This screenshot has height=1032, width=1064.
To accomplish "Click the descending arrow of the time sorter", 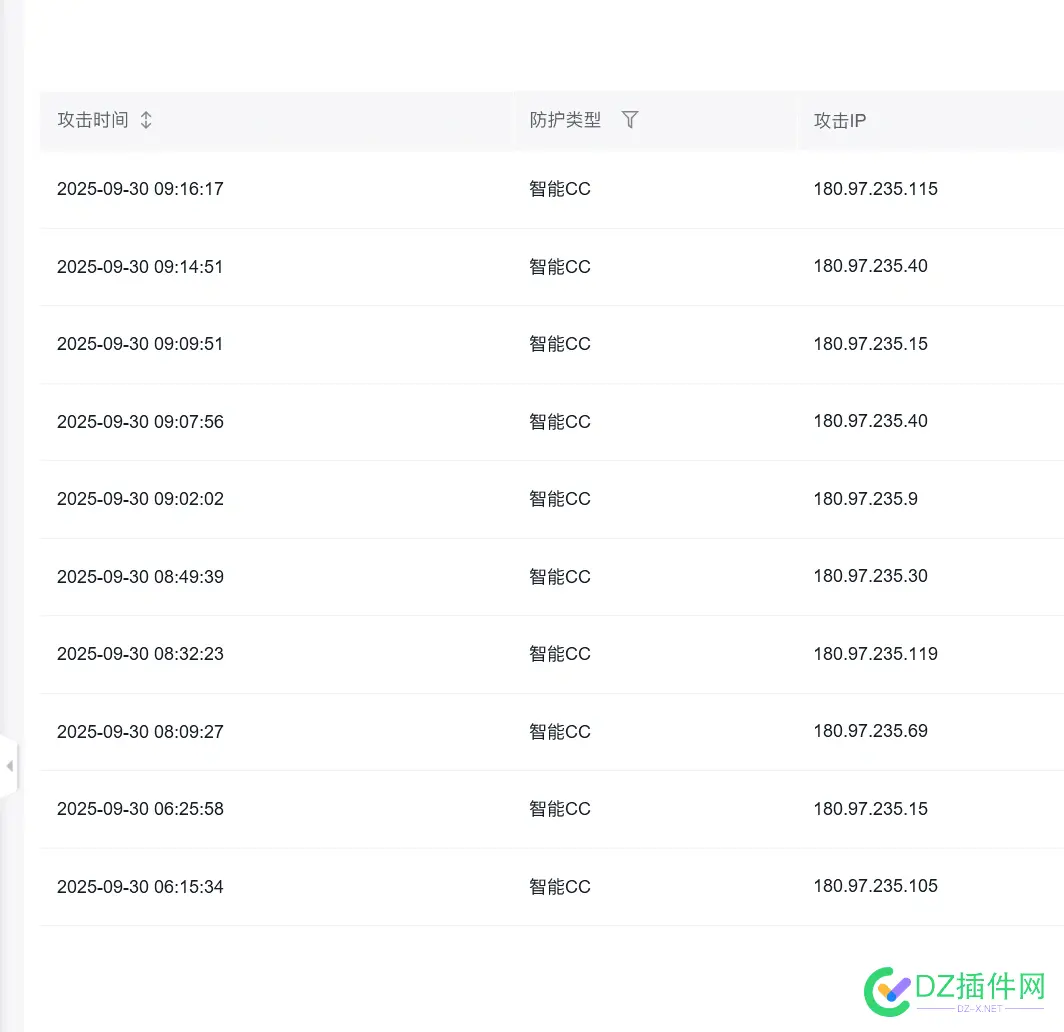I will coord(145,125).
